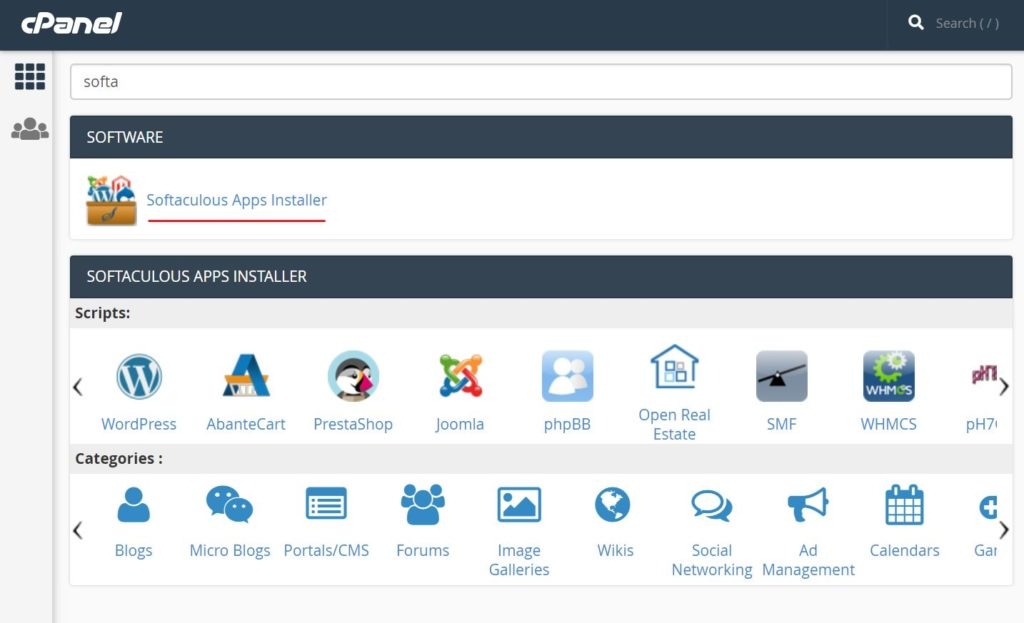Image resolution: width=1024 pixels, height=623 pixels.
Task: Open the Image Galleries picture icon
Action: tap(519, 505)
